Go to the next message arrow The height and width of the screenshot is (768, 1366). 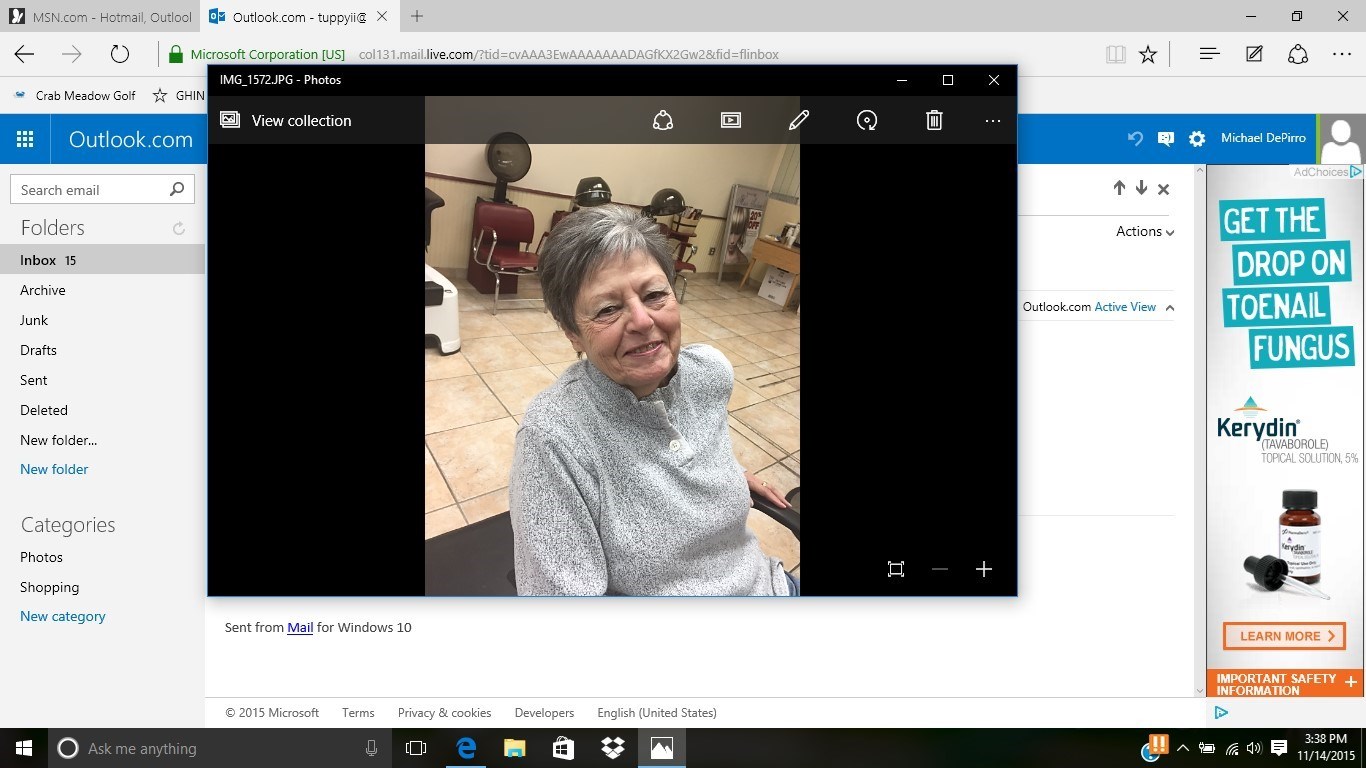(1141, 188)
